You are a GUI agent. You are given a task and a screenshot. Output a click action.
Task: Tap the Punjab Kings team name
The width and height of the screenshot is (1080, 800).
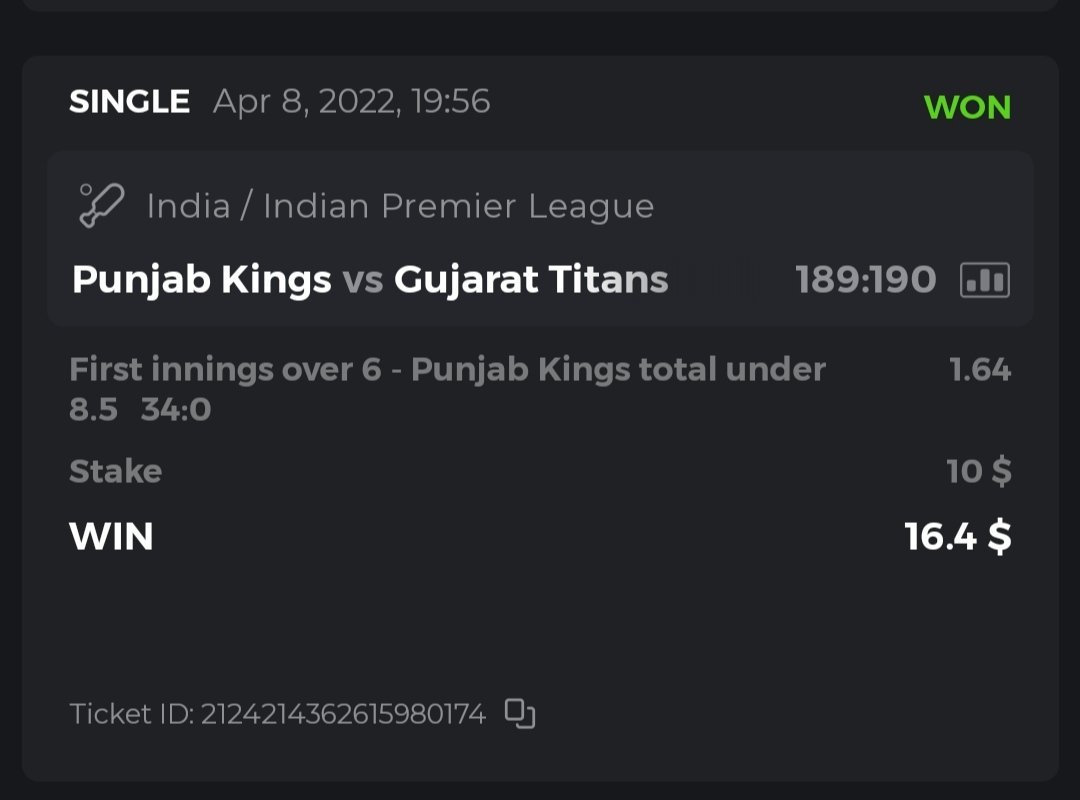click(x=201, y=280)
